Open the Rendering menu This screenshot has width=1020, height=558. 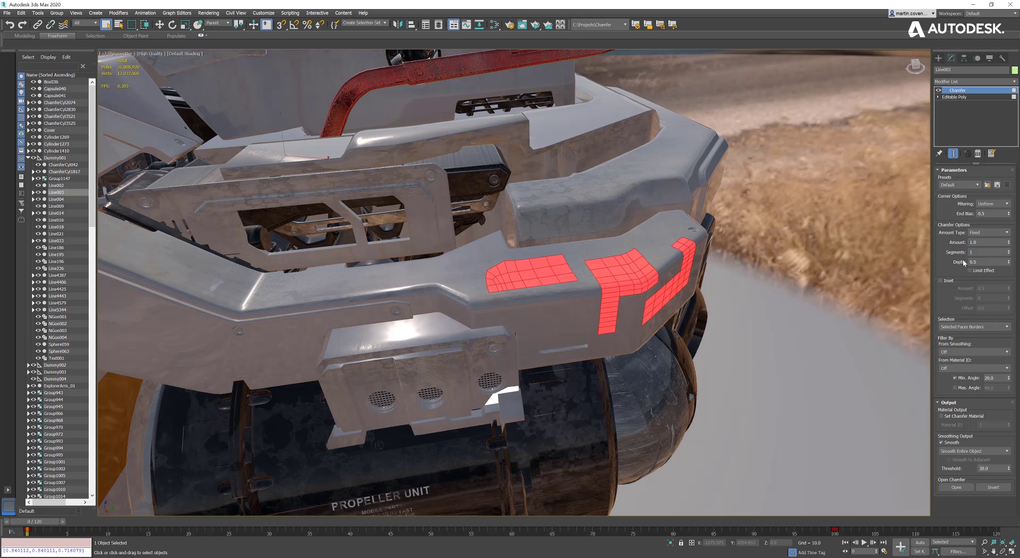tap(208, 13)
